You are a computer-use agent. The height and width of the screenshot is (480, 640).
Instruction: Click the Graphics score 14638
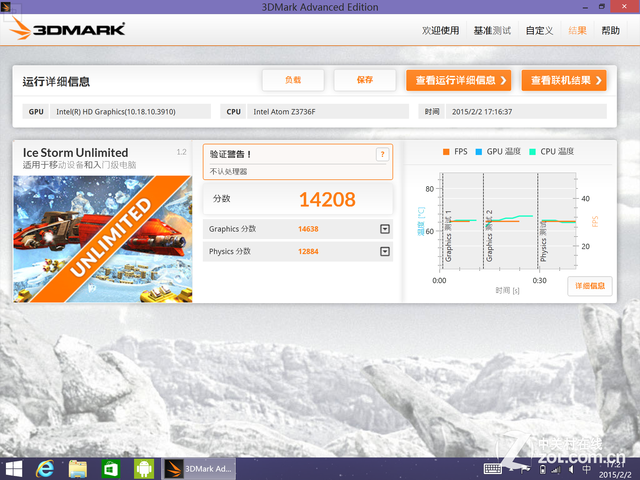(x=308, y=229)
